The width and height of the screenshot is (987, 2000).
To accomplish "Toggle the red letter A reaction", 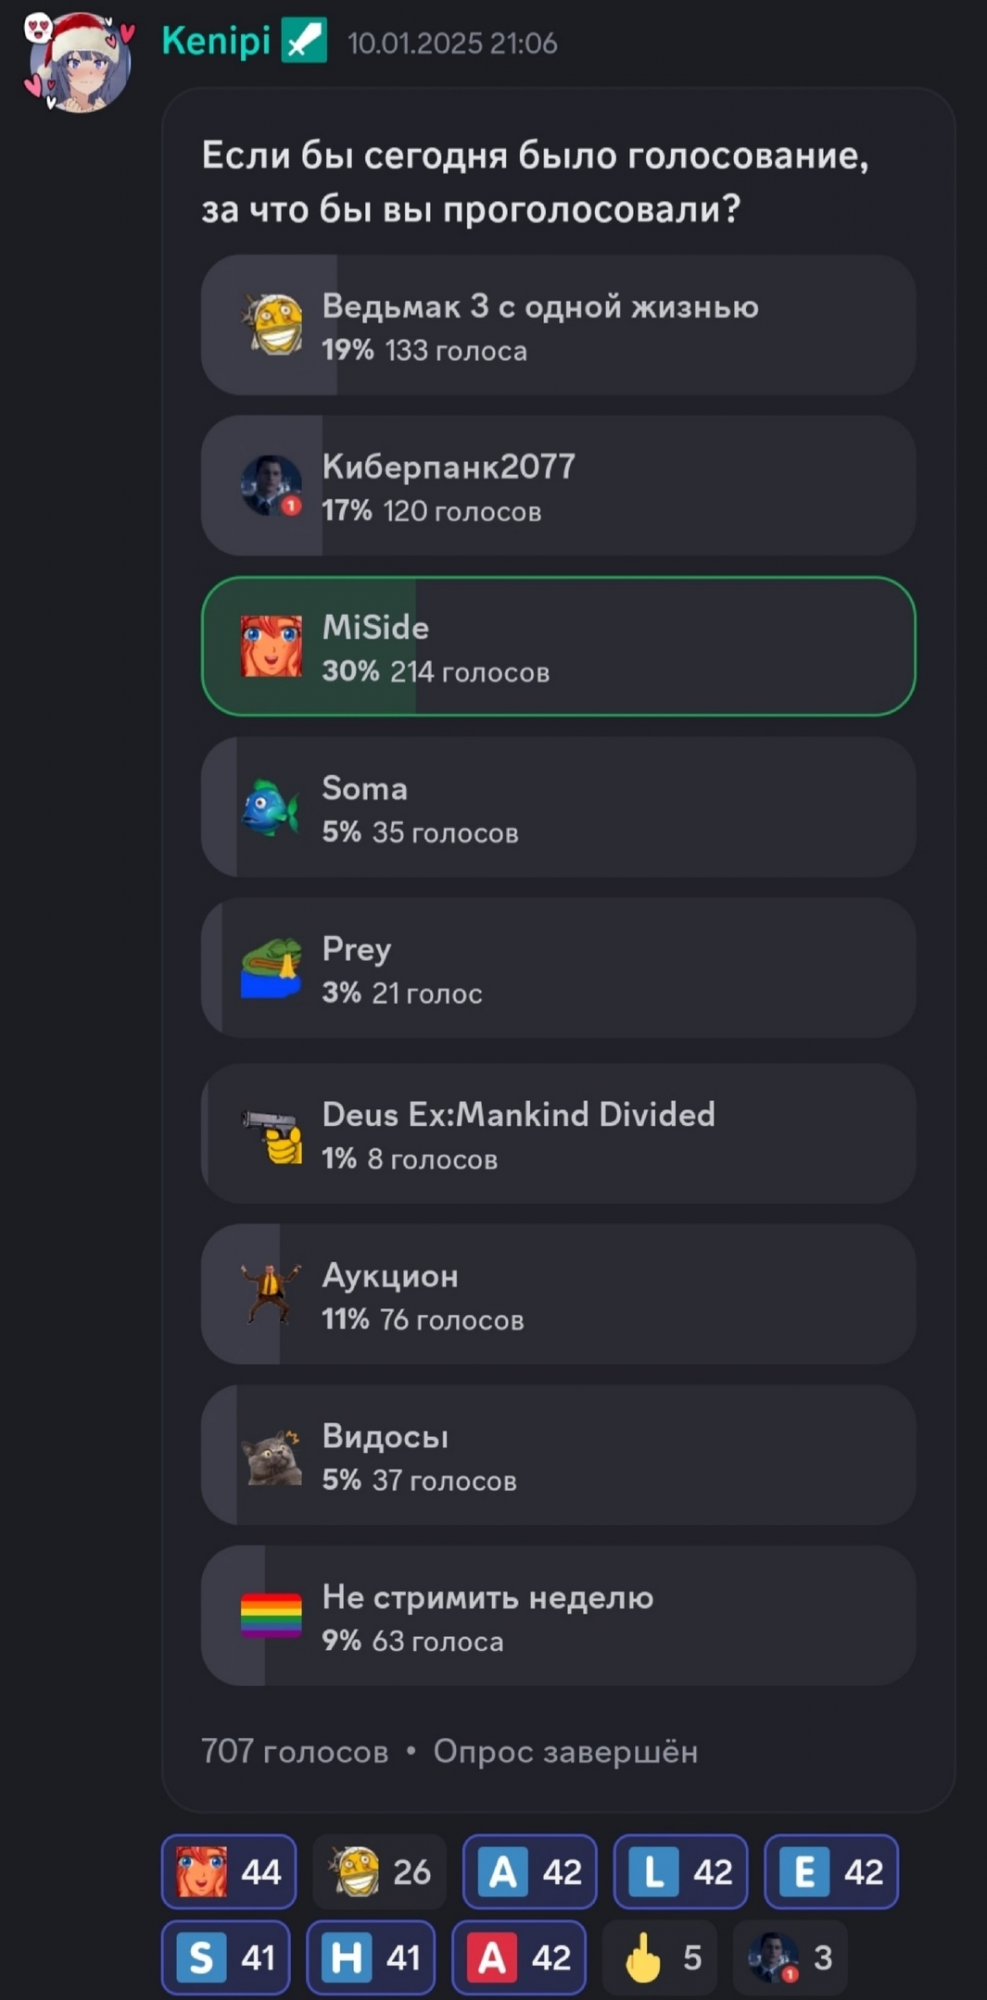I will coord(519,1957).
